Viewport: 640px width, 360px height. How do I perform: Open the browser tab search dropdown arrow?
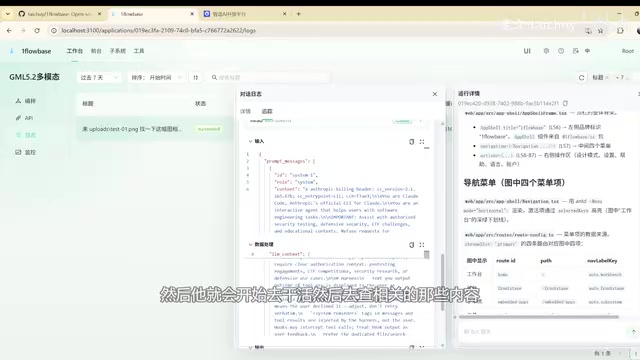click(x=8, y=14)
